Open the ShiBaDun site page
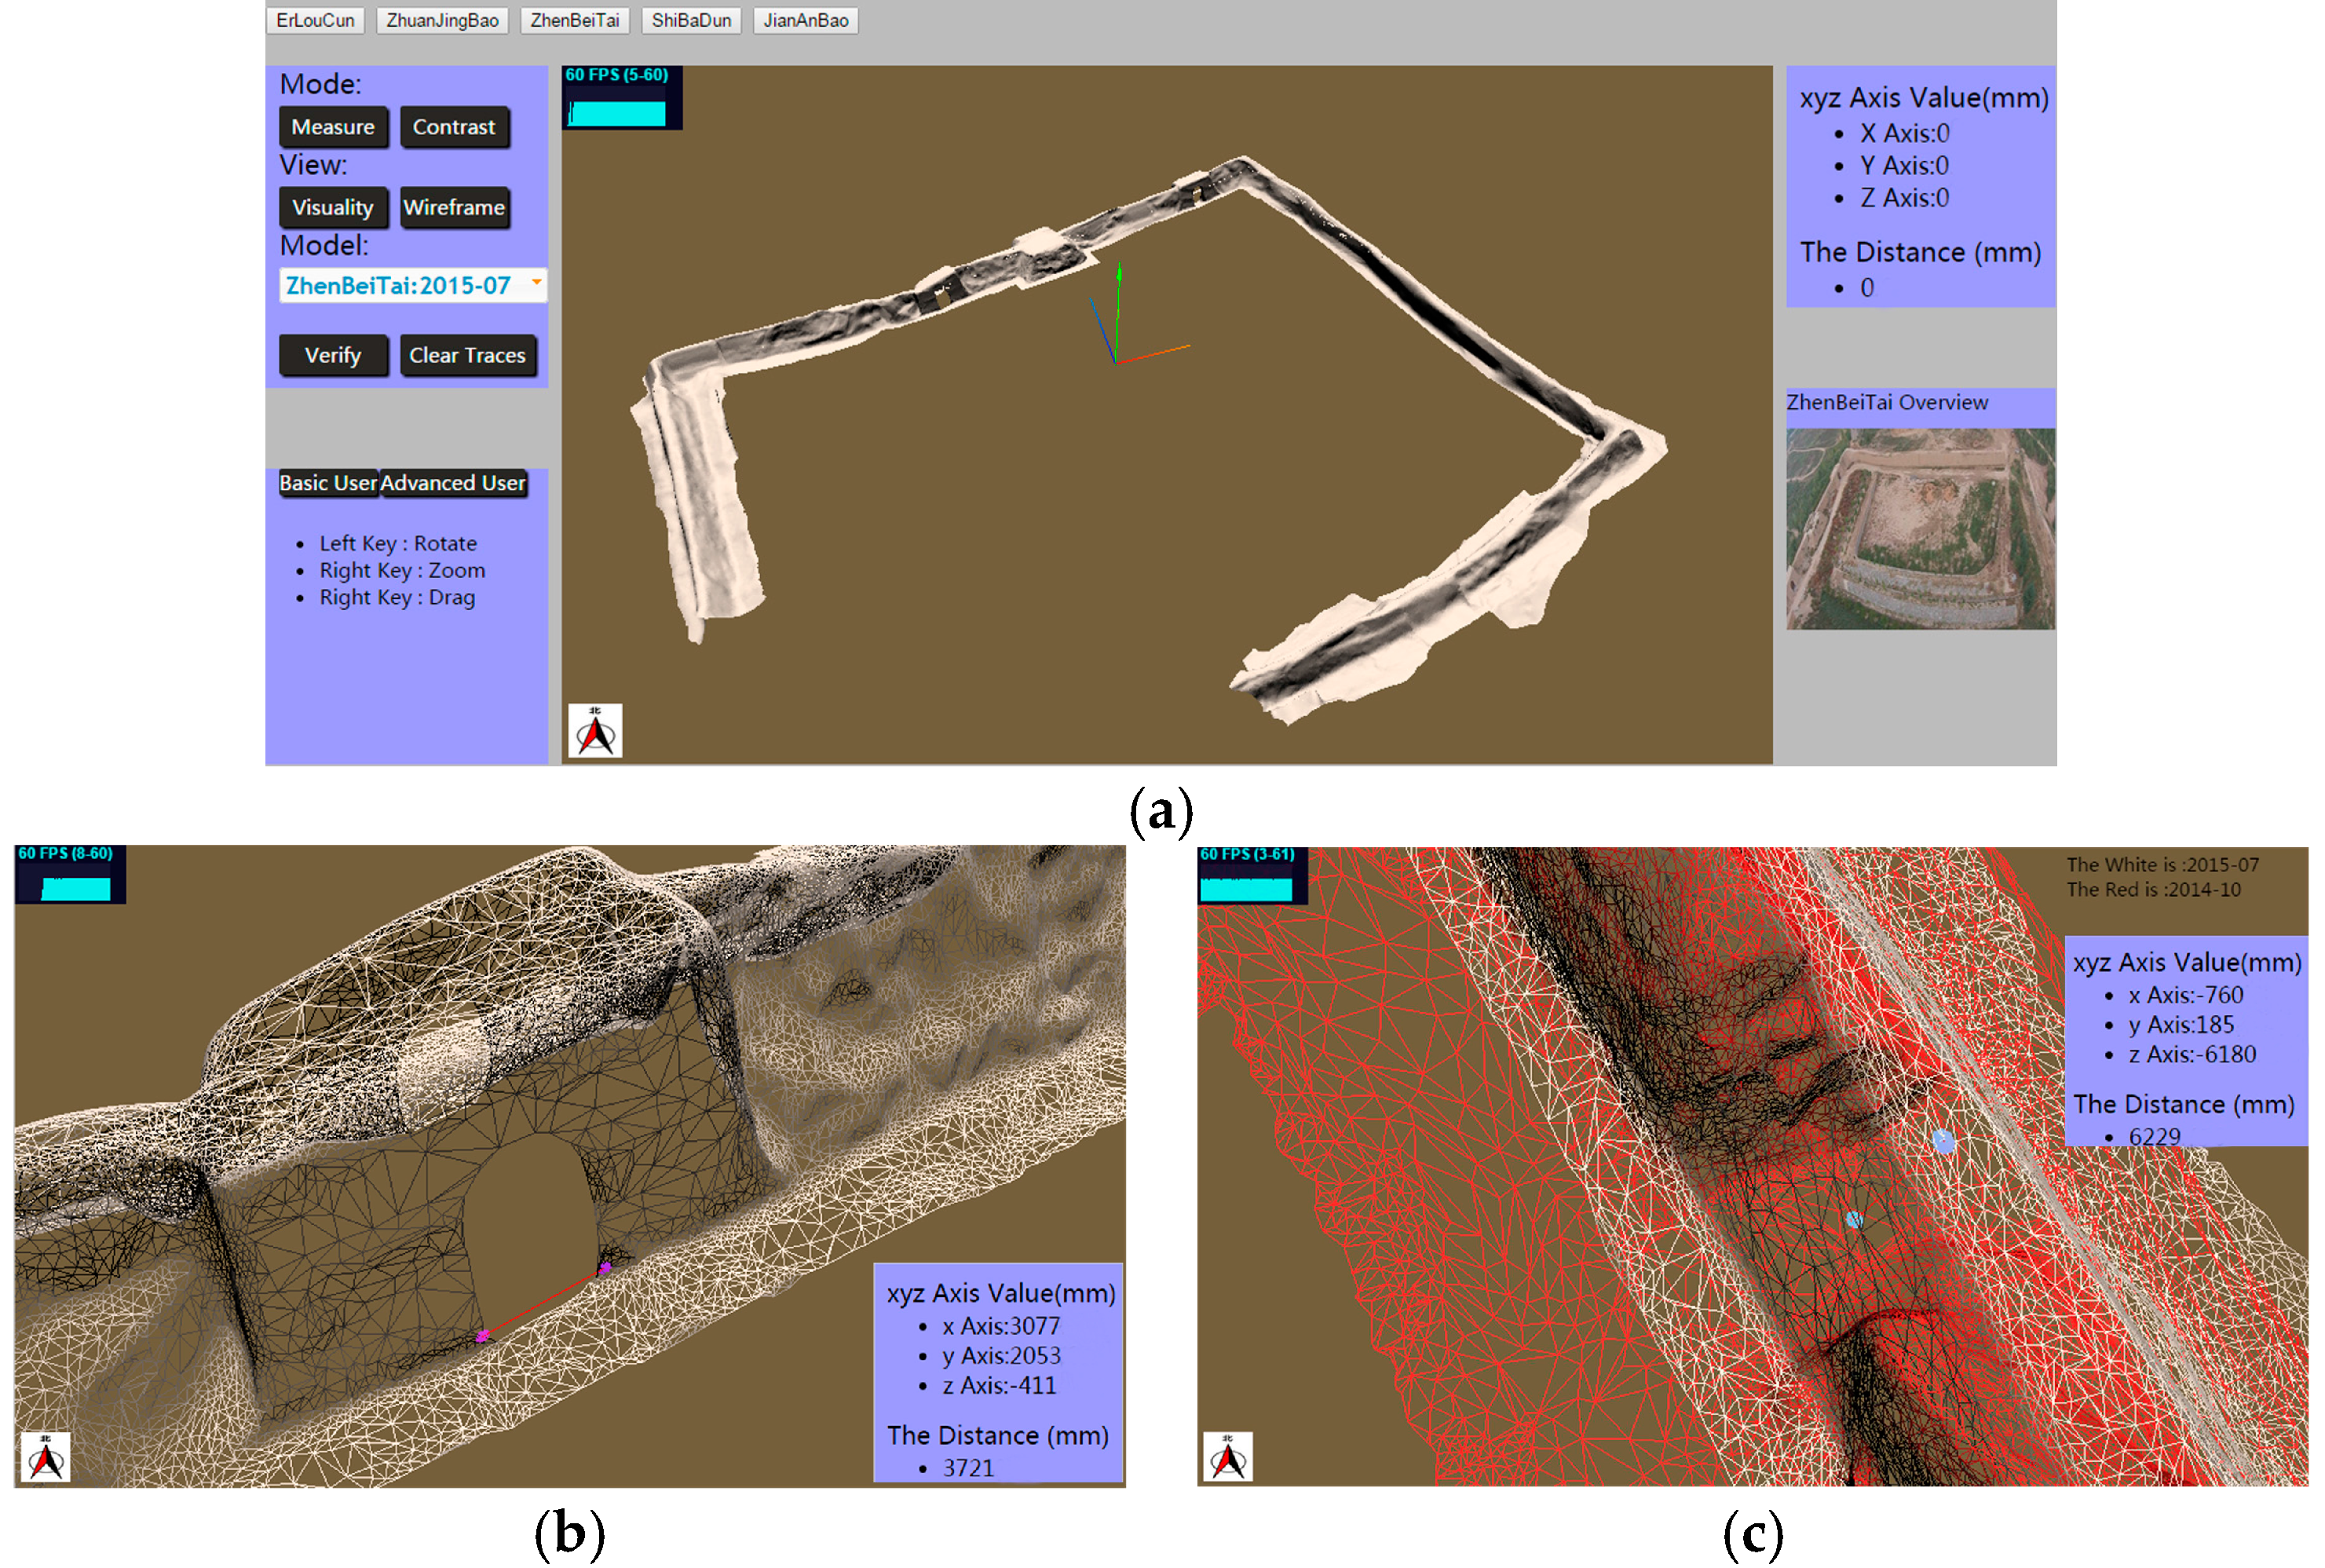Image resolution: width=2325 pixels, height=1568 pixels. pyautogui.click(x=690, y=20)
